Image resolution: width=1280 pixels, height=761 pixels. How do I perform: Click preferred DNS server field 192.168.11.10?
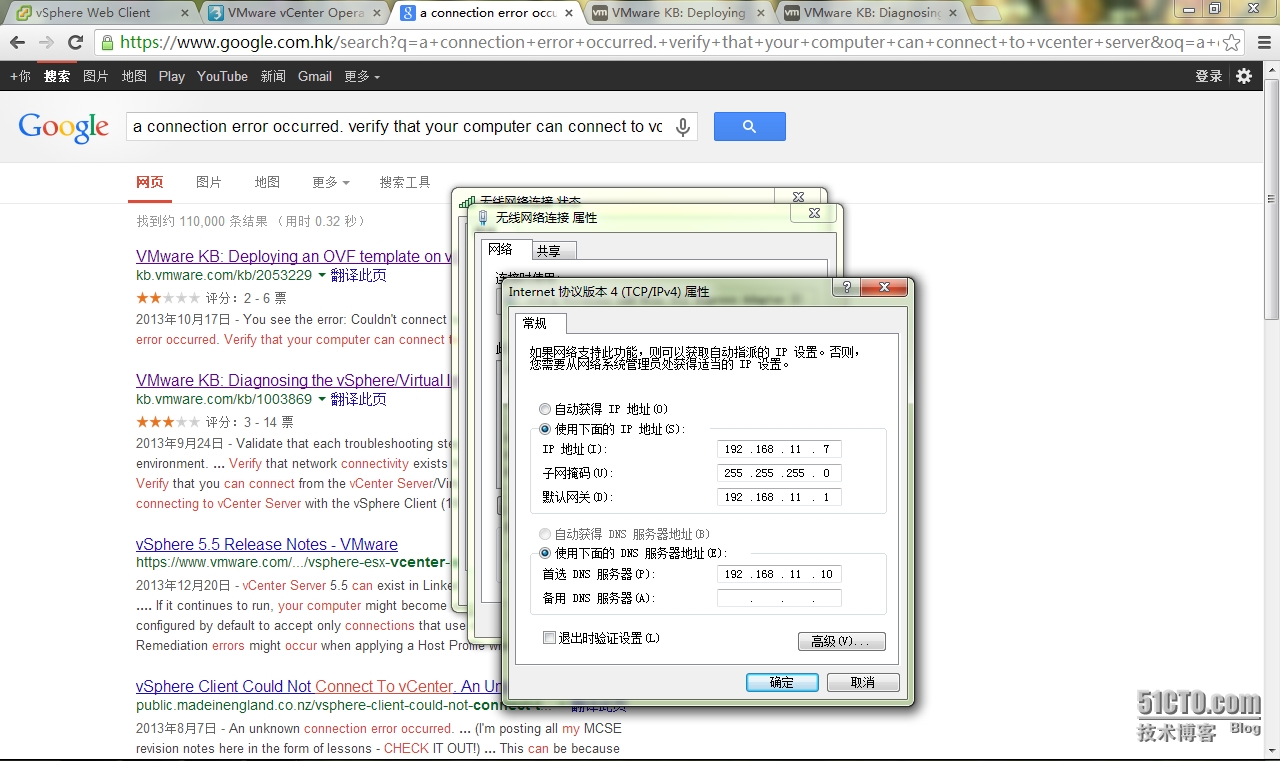point(779,574)
